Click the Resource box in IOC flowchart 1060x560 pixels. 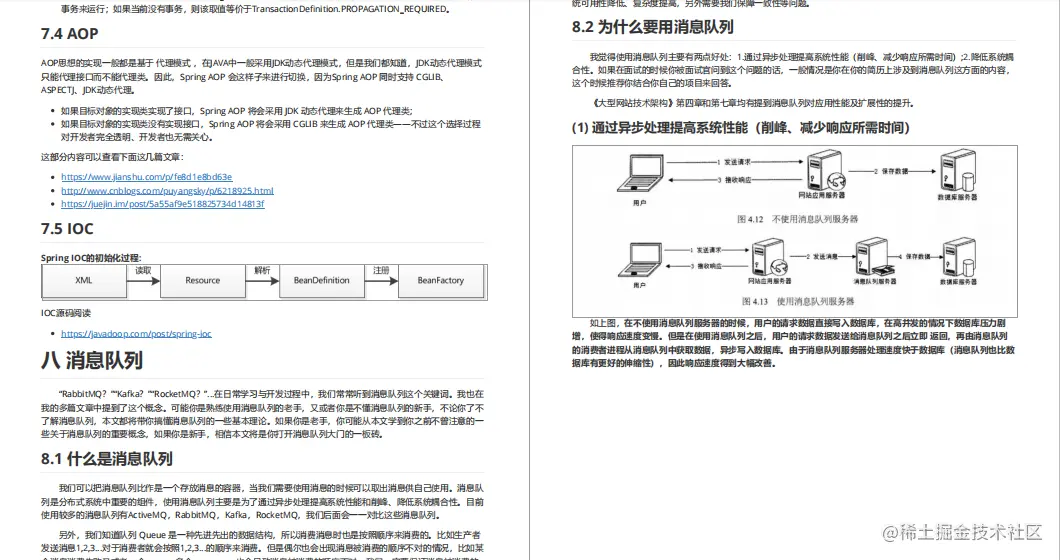pos(202,281)
